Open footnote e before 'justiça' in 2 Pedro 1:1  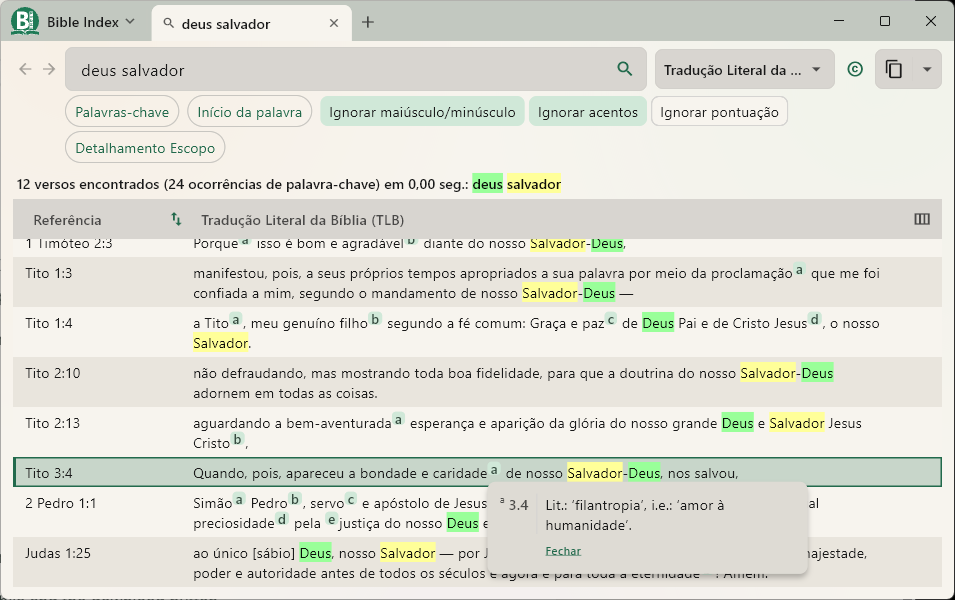[331, 519]
